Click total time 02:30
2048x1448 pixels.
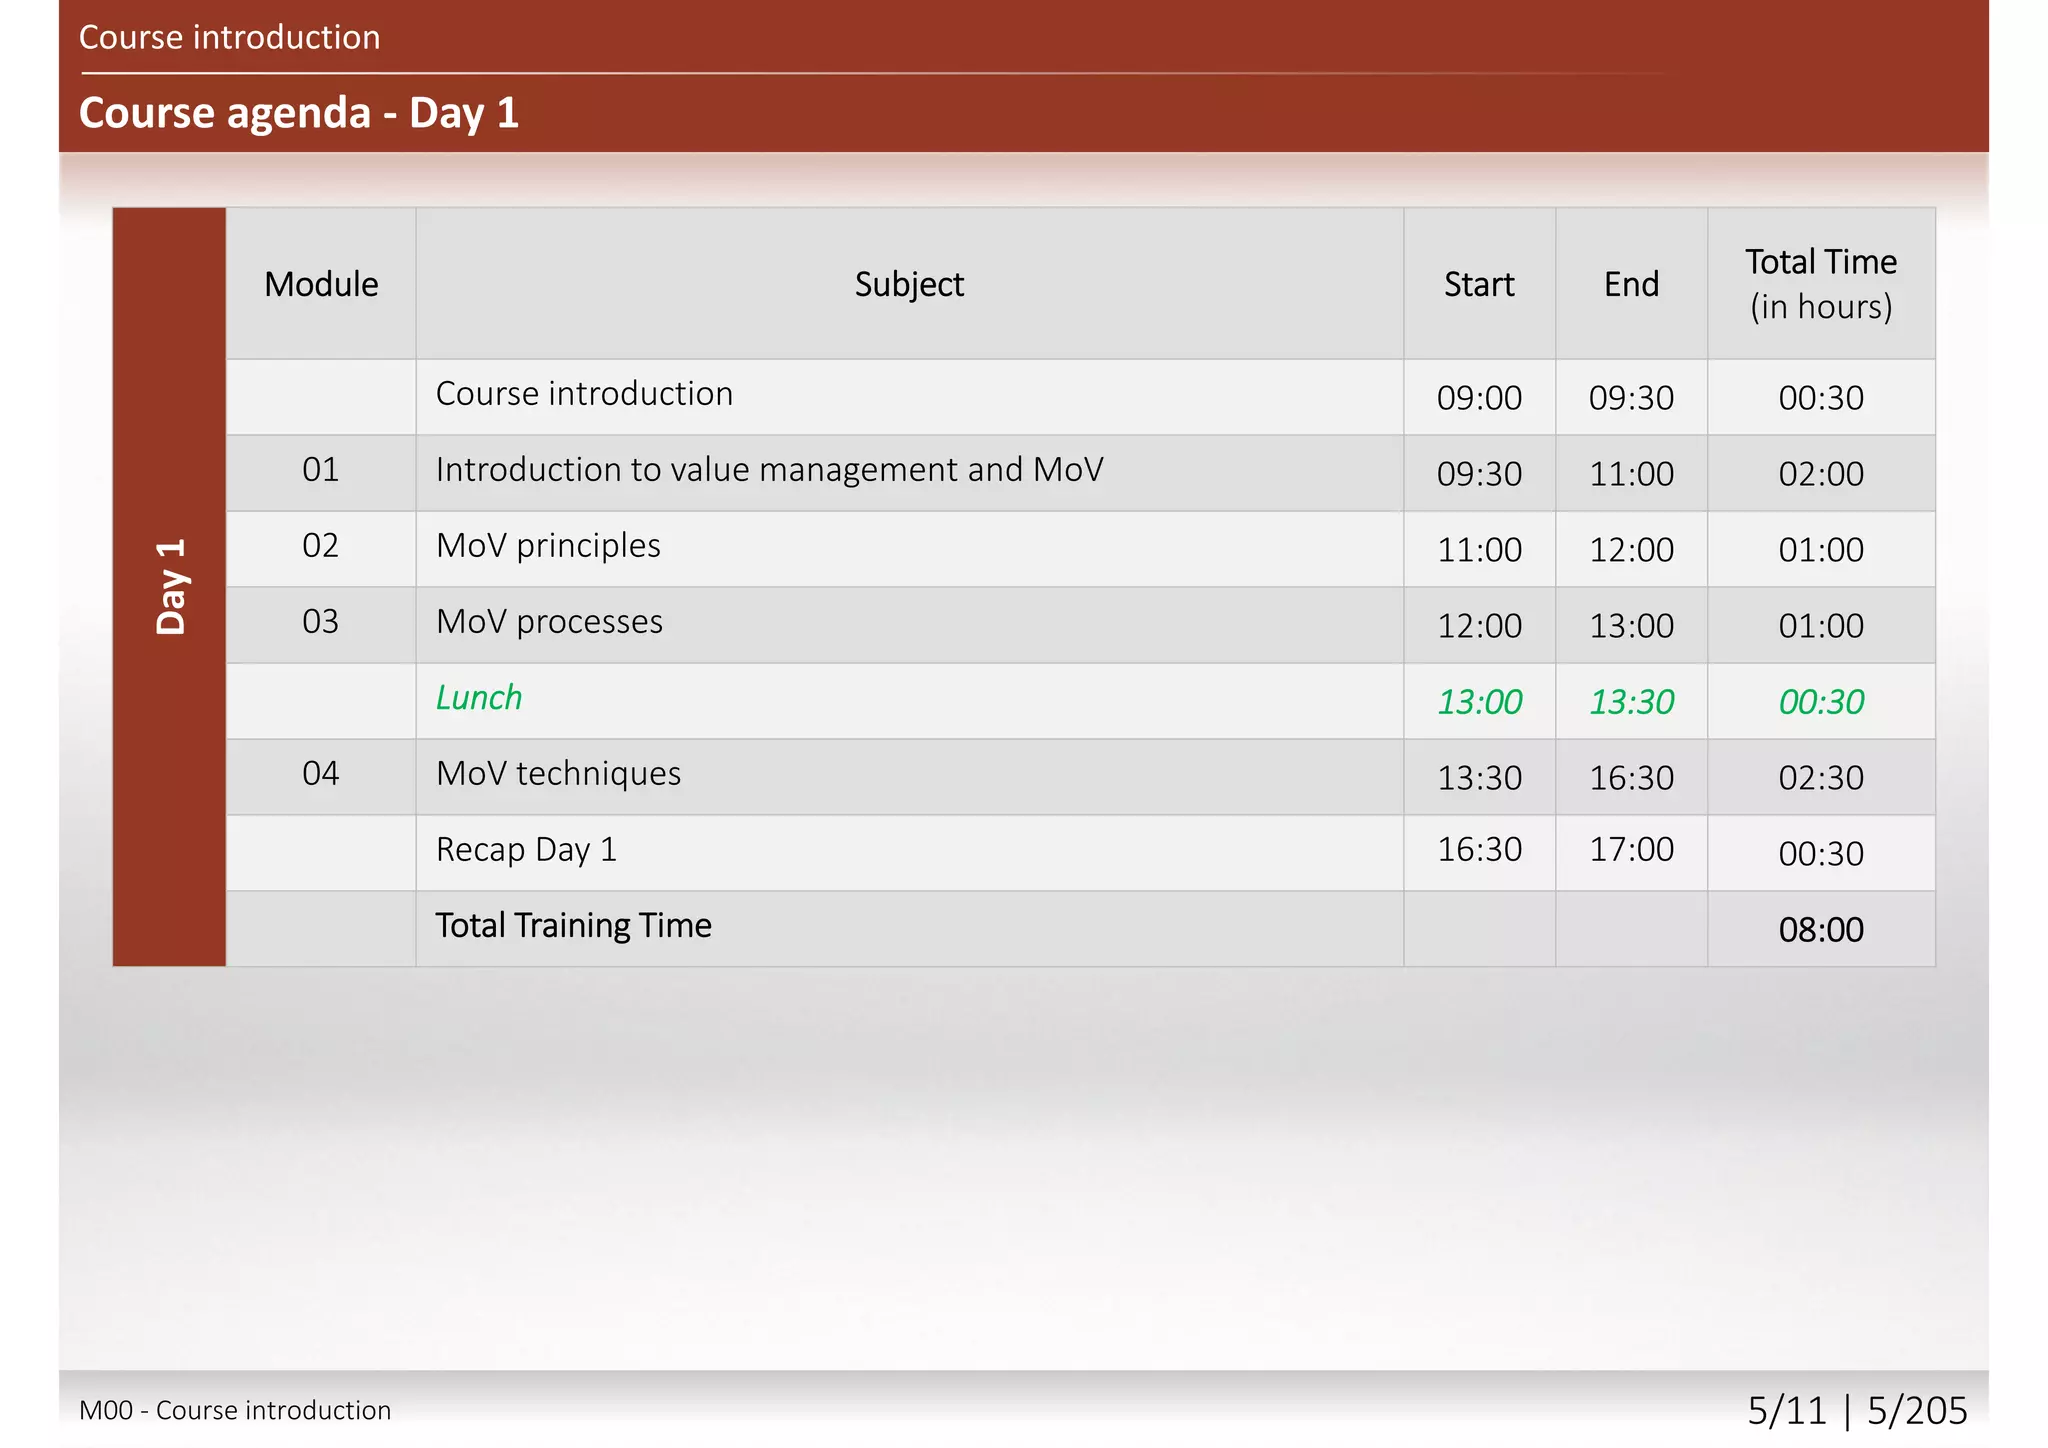1821,778
